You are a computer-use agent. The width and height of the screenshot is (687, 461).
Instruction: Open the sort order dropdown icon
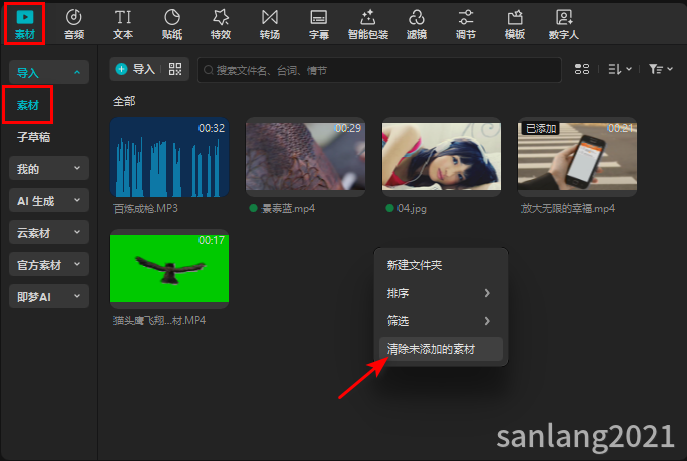620,69
